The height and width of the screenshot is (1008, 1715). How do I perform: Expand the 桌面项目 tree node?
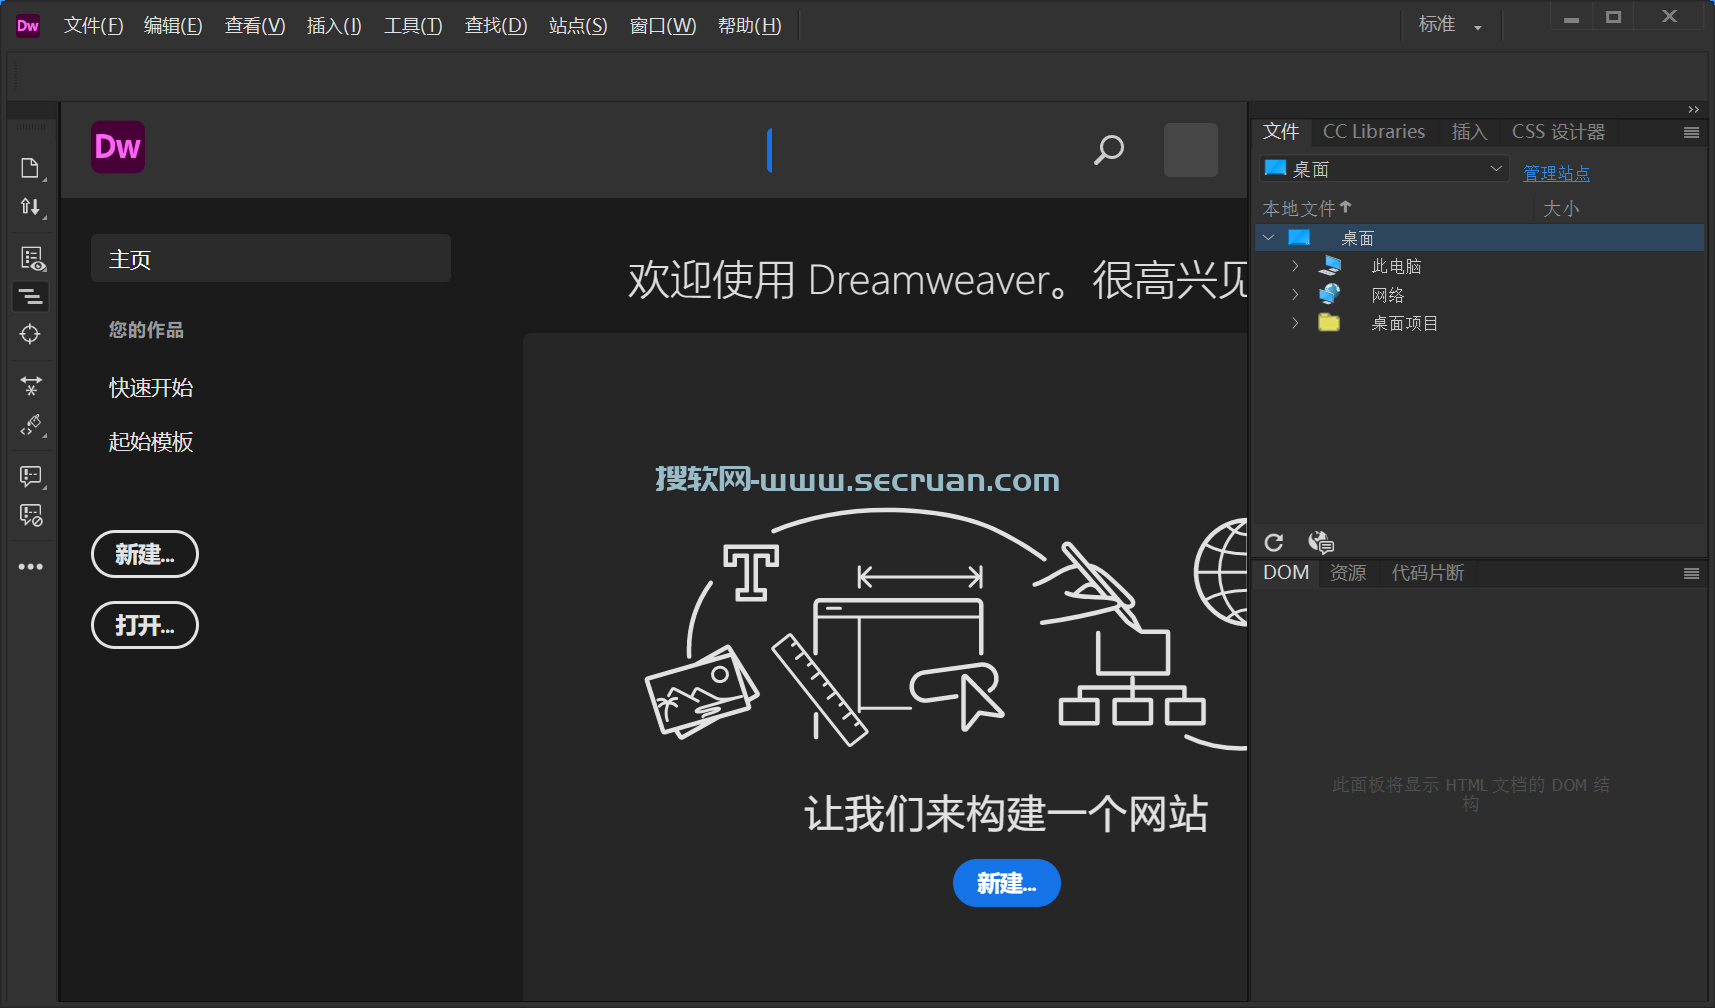(x=1295, y=322)
